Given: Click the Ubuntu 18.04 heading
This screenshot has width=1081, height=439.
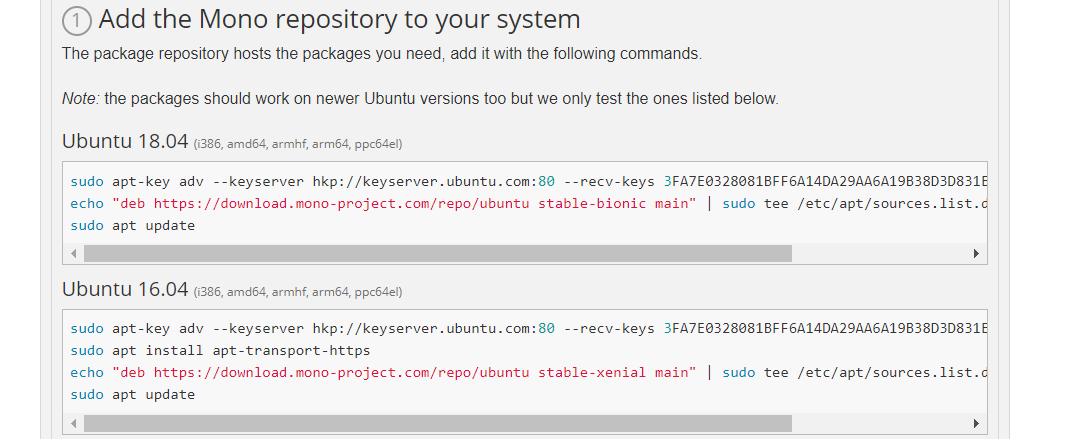Looking at the screenshot, I should pos(125,141).
